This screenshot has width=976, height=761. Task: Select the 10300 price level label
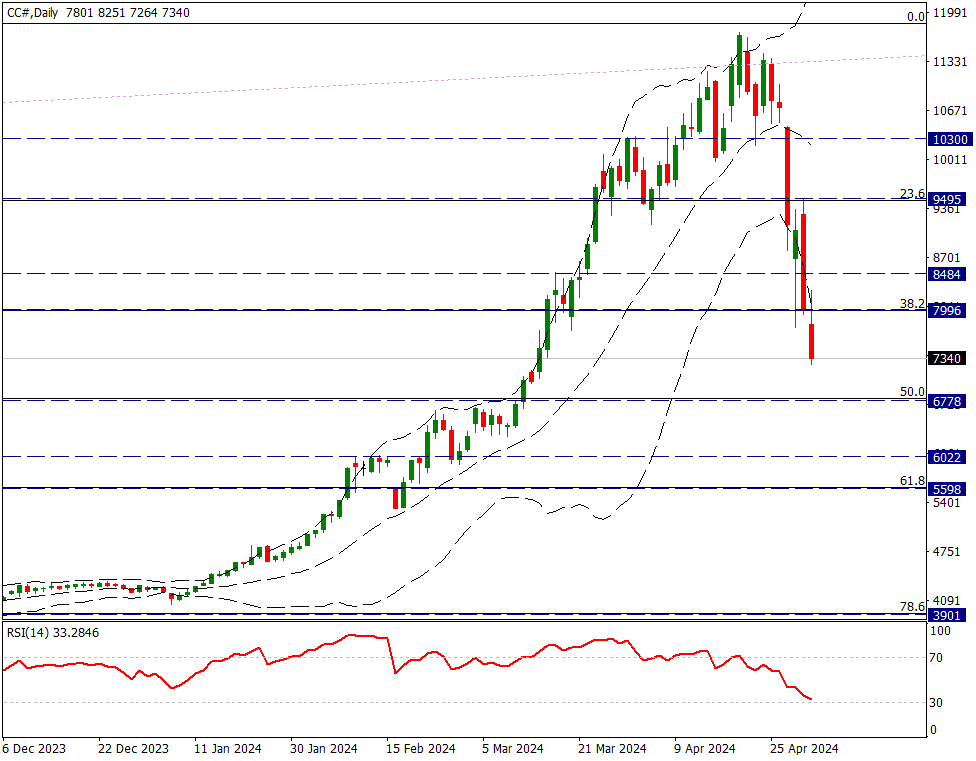pos(945,140)
